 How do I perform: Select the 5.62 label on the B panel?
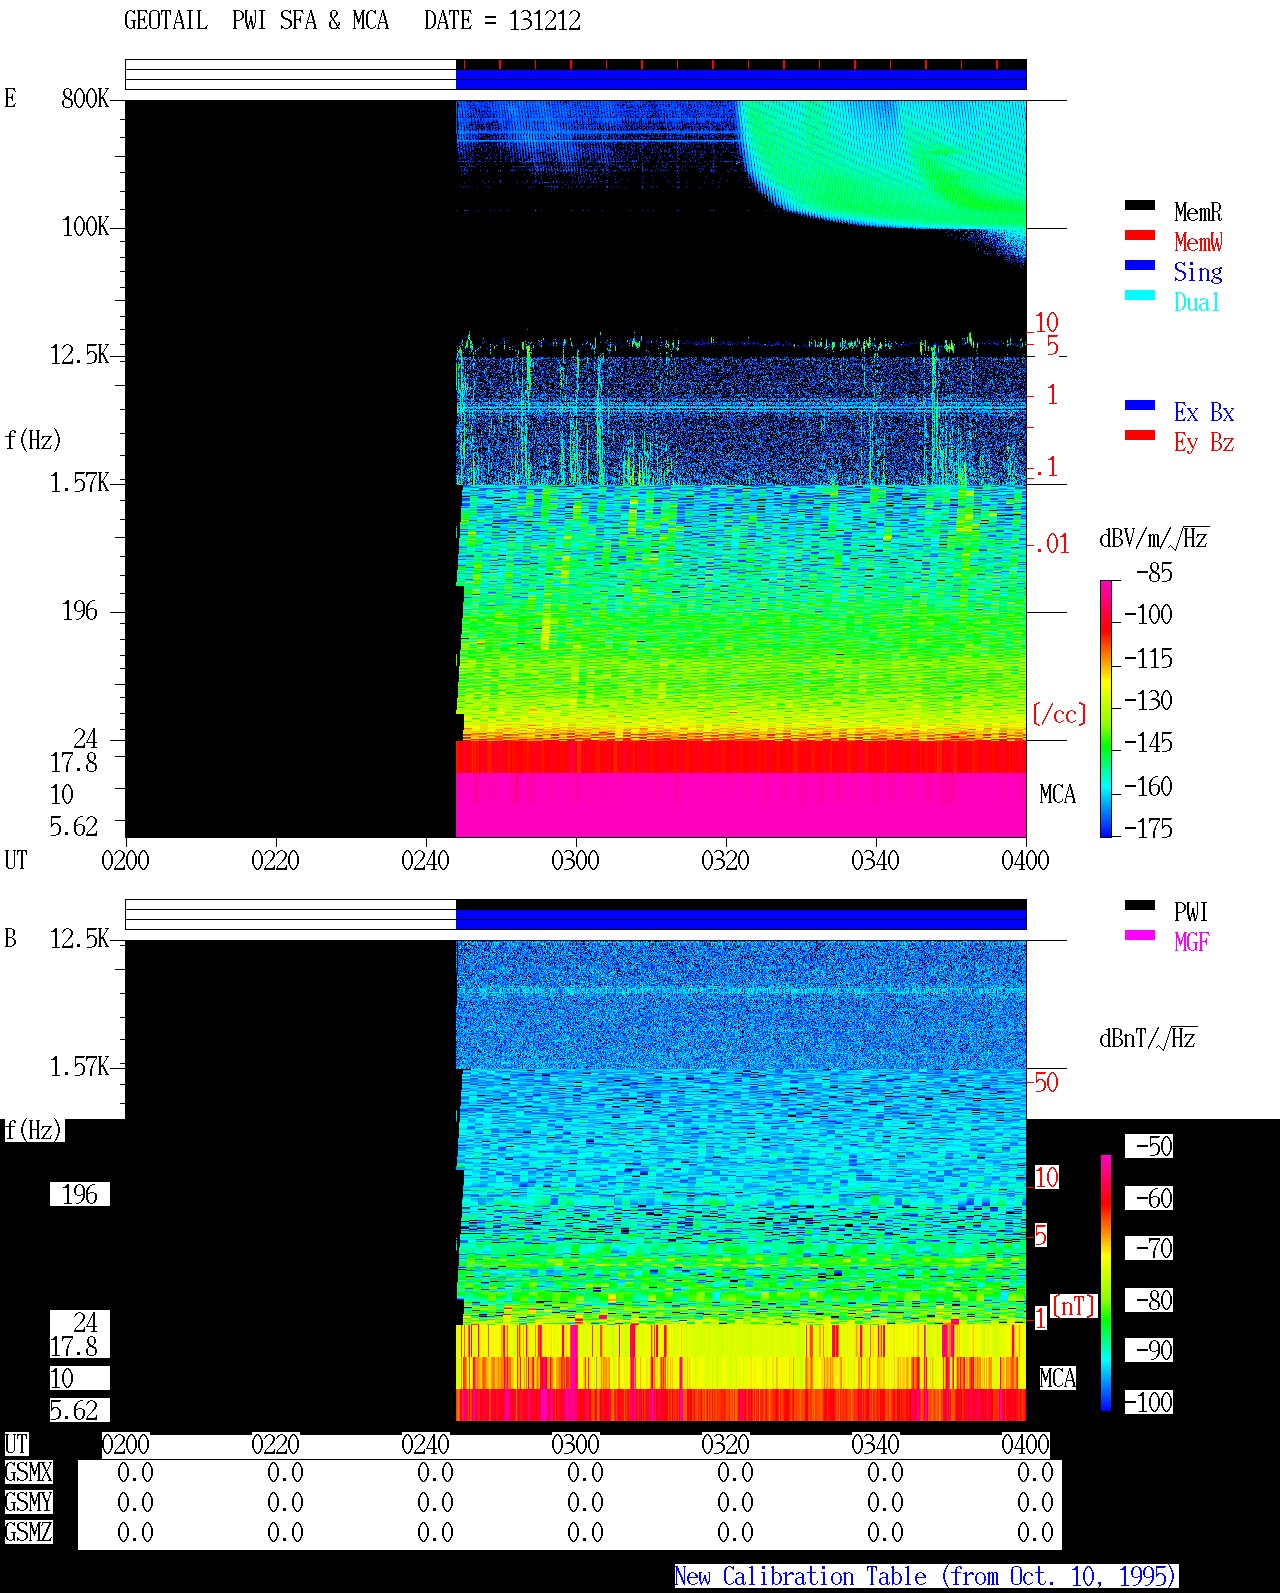pyautogui.click(x=74, y=1410)
